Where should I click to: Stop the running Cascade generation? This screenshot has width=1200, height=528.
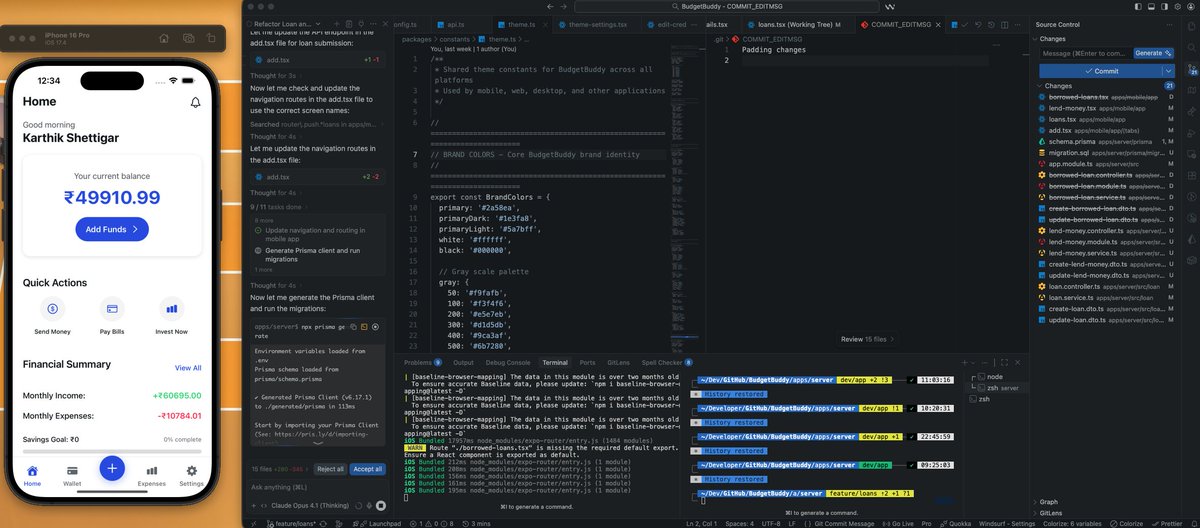380,507
